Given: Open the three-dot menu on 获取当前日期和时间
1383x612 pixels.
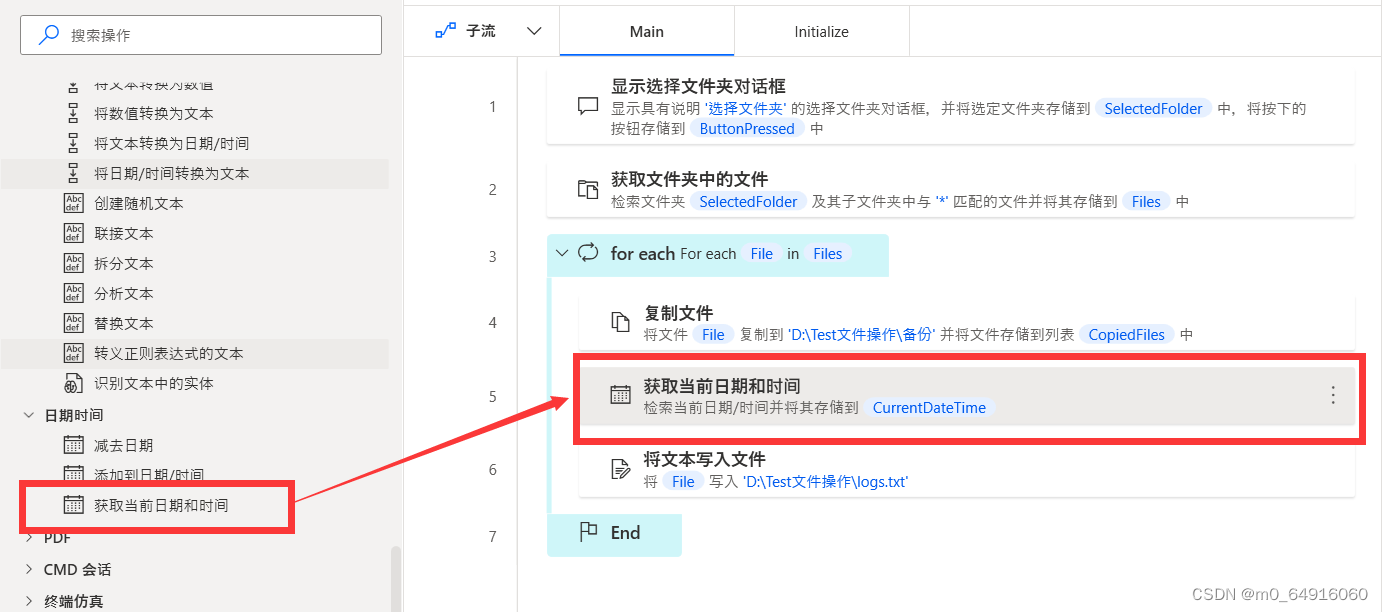Looking at the screenshot, I should point(1333,396).
